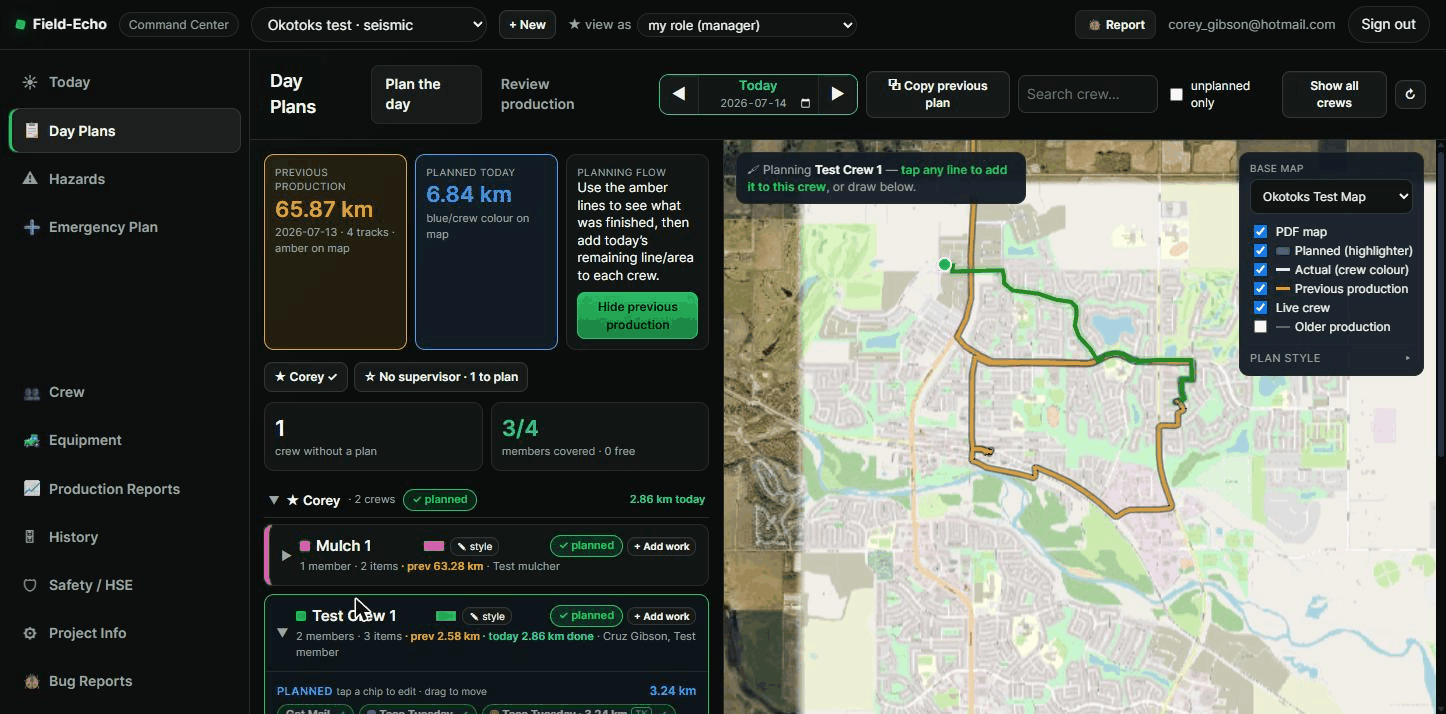Toggle No supervisor · 1 to plan chip

click(441, 377)
